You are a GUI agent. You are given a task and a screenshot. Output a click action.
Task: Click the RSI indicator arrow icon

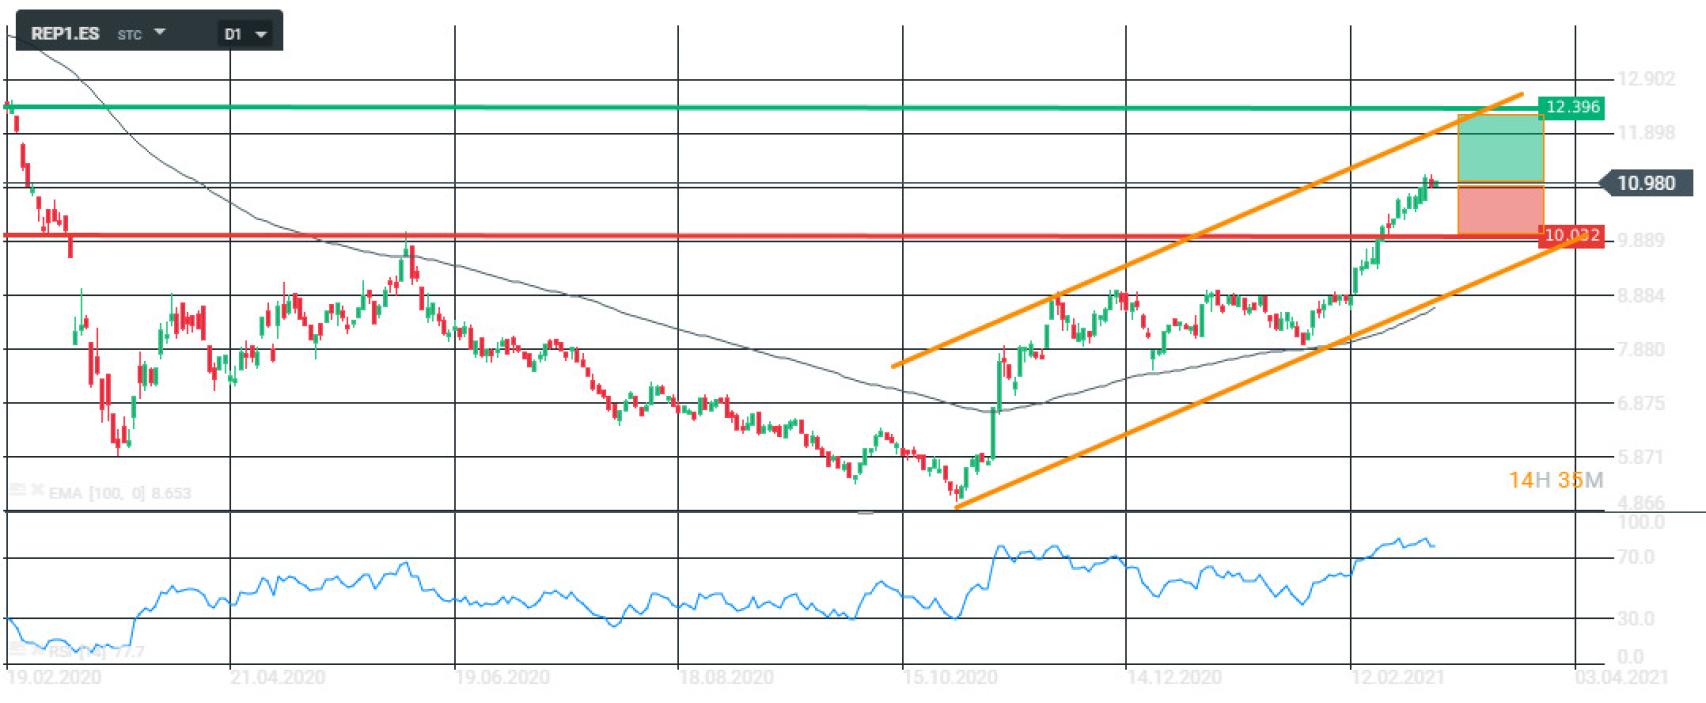click(37, 651)
